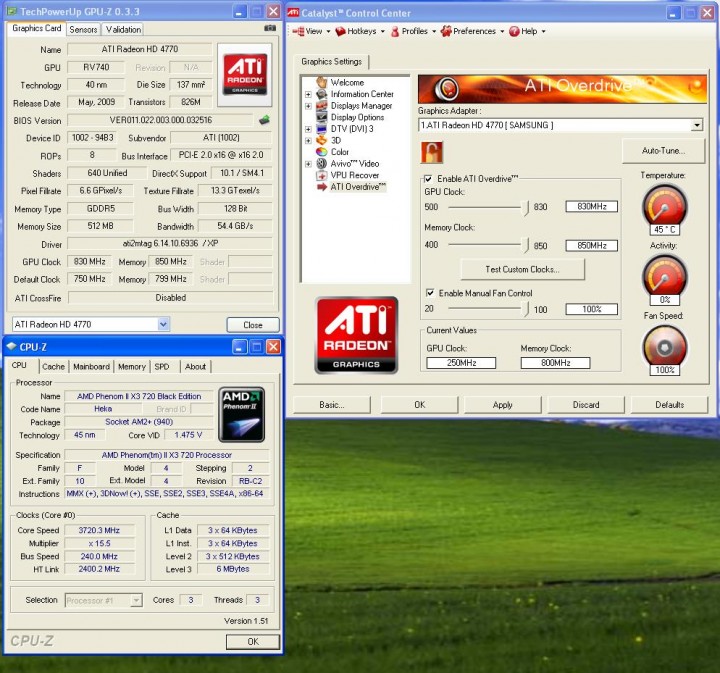Click the Activity gauge dial
Viewport: 720px width, 673px height.
click(664, 276)
